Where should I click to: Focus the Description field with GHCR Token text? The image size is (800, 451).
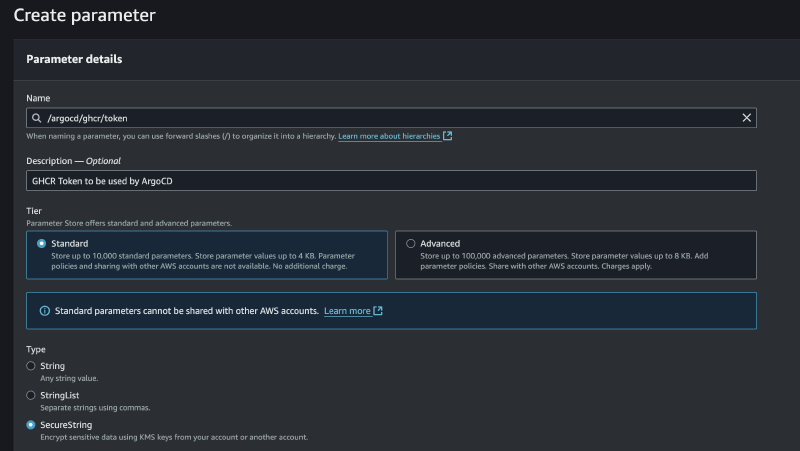[x=391, y=181]
